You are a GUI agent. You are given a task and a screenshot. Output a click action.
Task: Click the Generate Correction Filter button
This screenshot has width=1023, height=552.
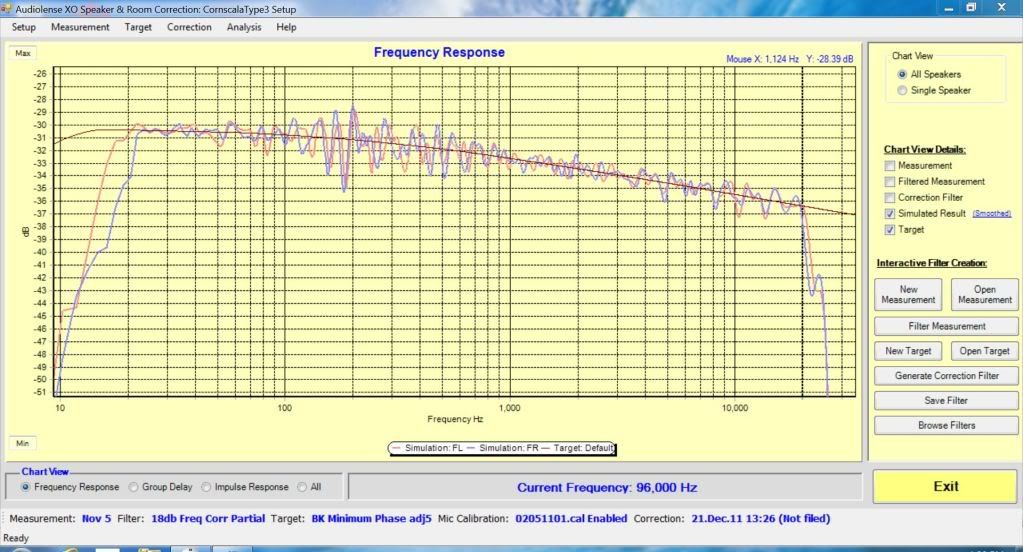coord(946,376)
